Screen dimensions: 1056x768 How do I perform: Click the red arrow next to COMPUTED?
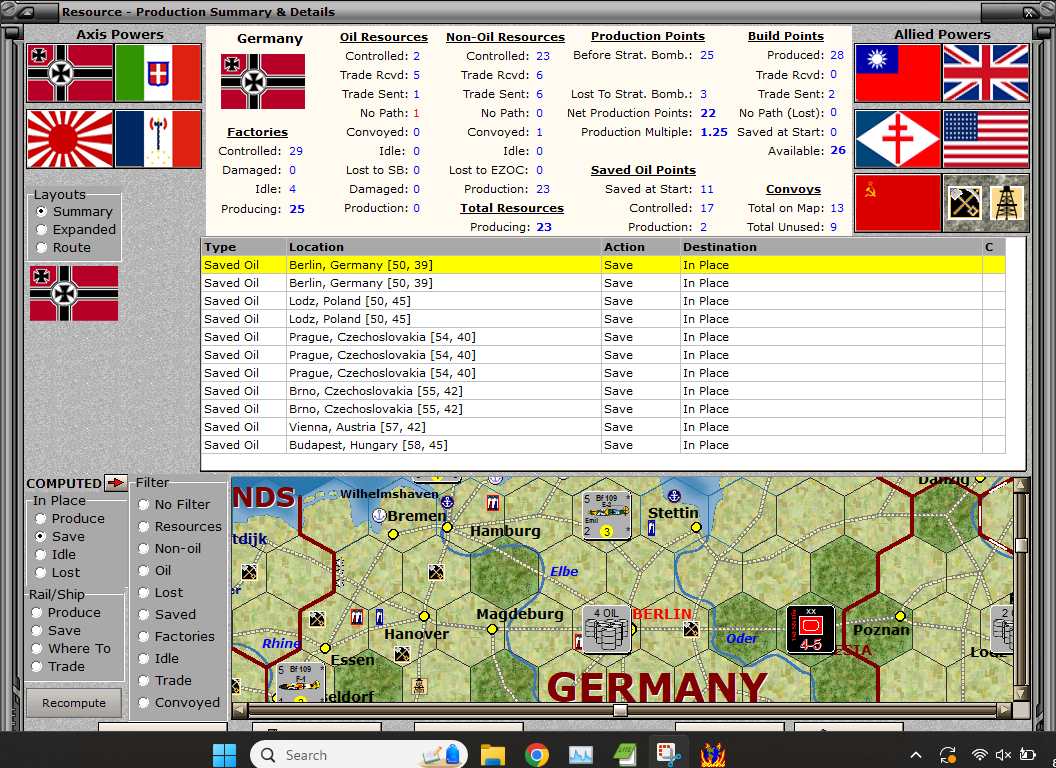click(116, 482)
